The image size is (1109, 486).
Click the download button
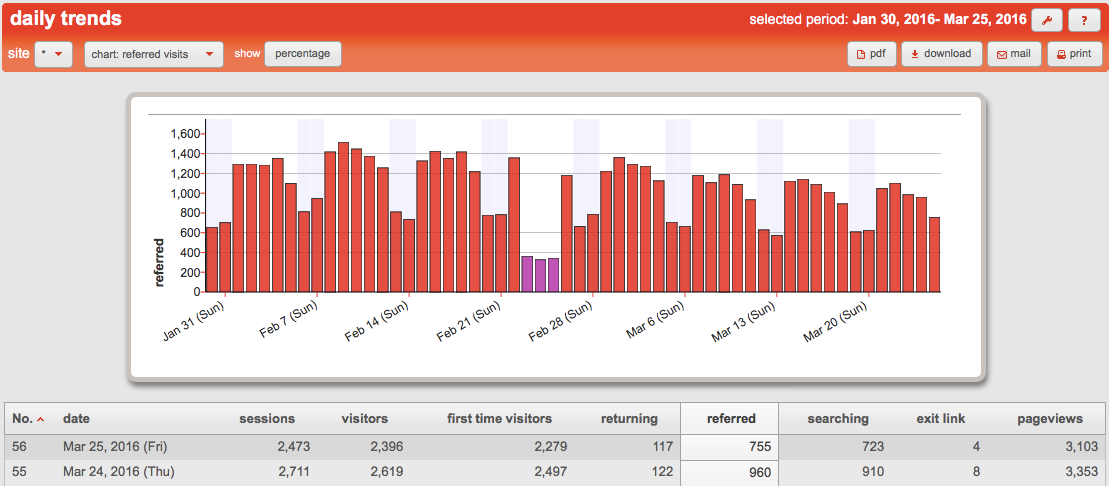point(941,54)
